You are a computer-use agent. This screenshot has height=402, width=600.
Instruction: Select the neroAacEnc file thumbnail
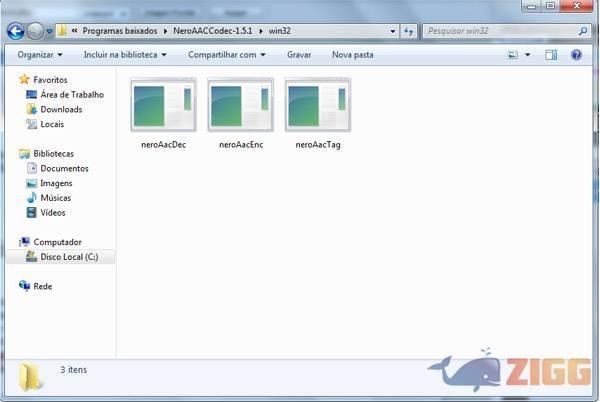point(240,105)
